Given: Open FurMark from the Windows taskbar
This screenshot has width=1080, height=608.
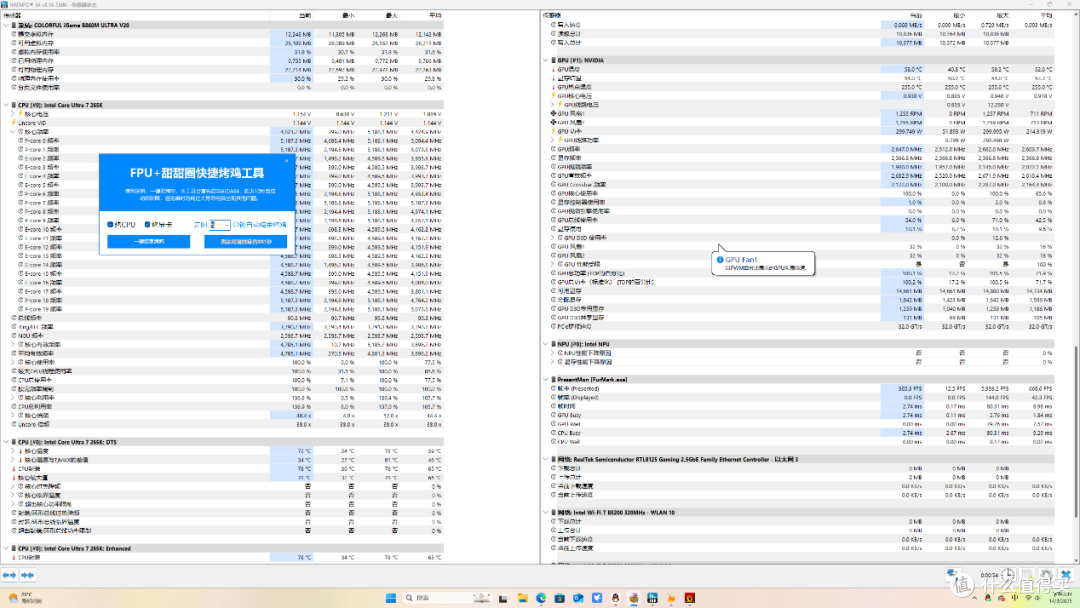Looking at the screenshot, I should point(689,598).
